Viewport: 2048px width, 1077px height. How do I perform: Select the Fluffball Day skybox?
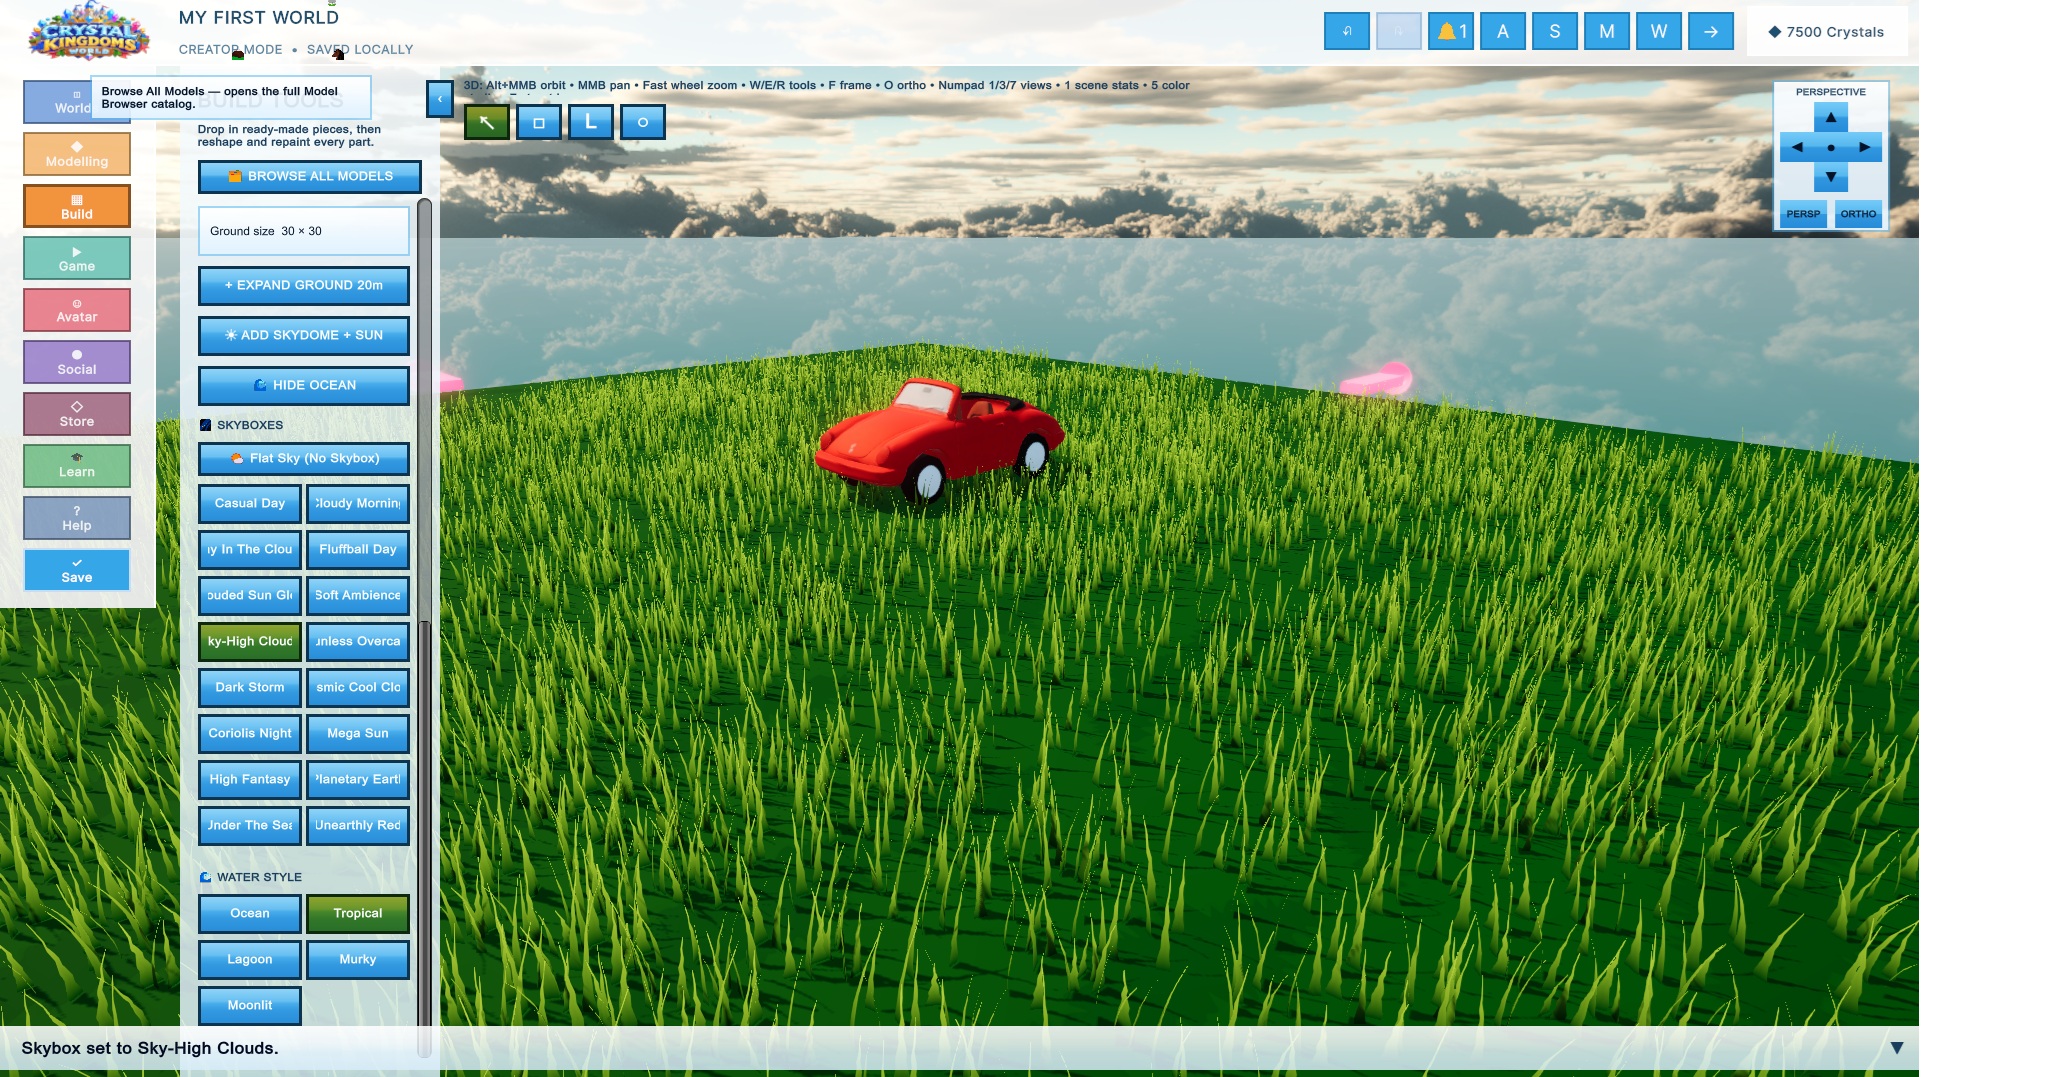click(x=358, y=549)
